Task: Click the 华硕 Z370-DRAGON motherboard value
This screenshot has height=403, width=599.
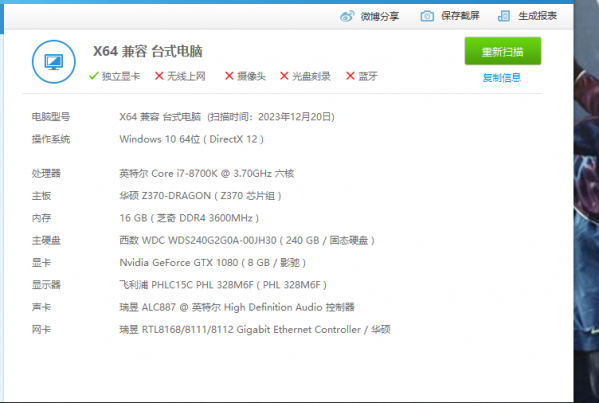Action: (201, 196)
